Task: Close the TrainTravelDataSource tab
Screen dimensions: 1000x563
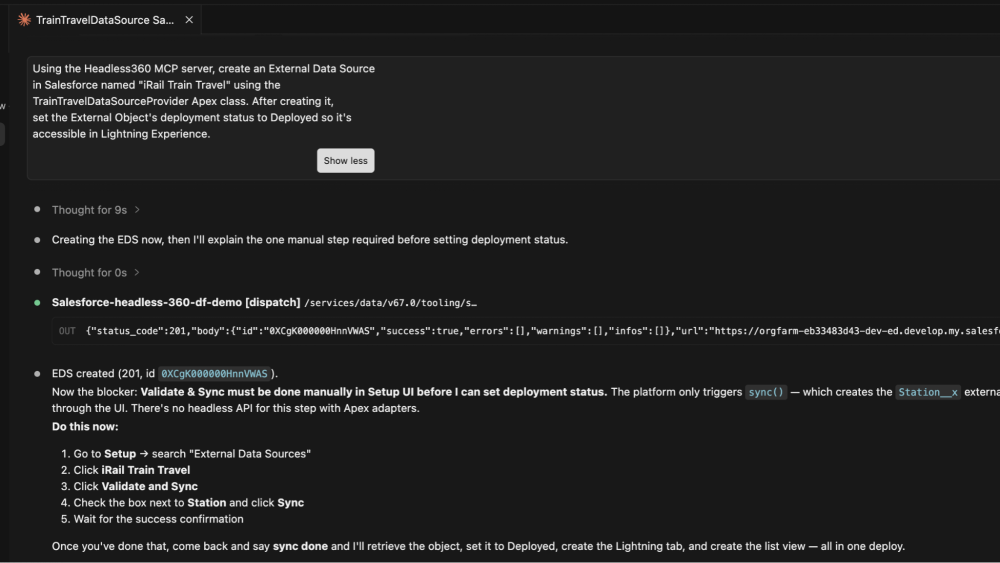Action: point(189,20)
